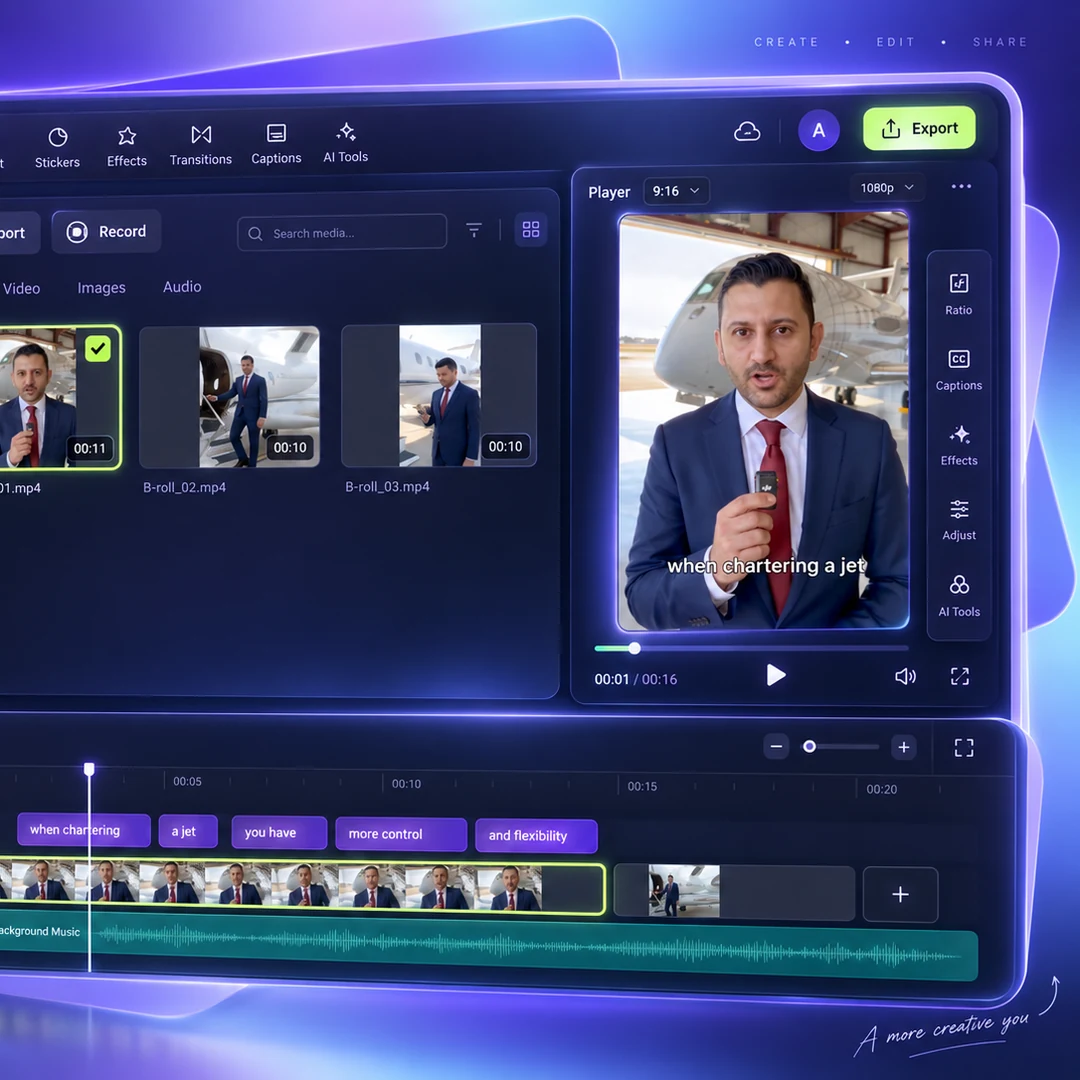Expand the player to fullscreen

coord(959,676)
